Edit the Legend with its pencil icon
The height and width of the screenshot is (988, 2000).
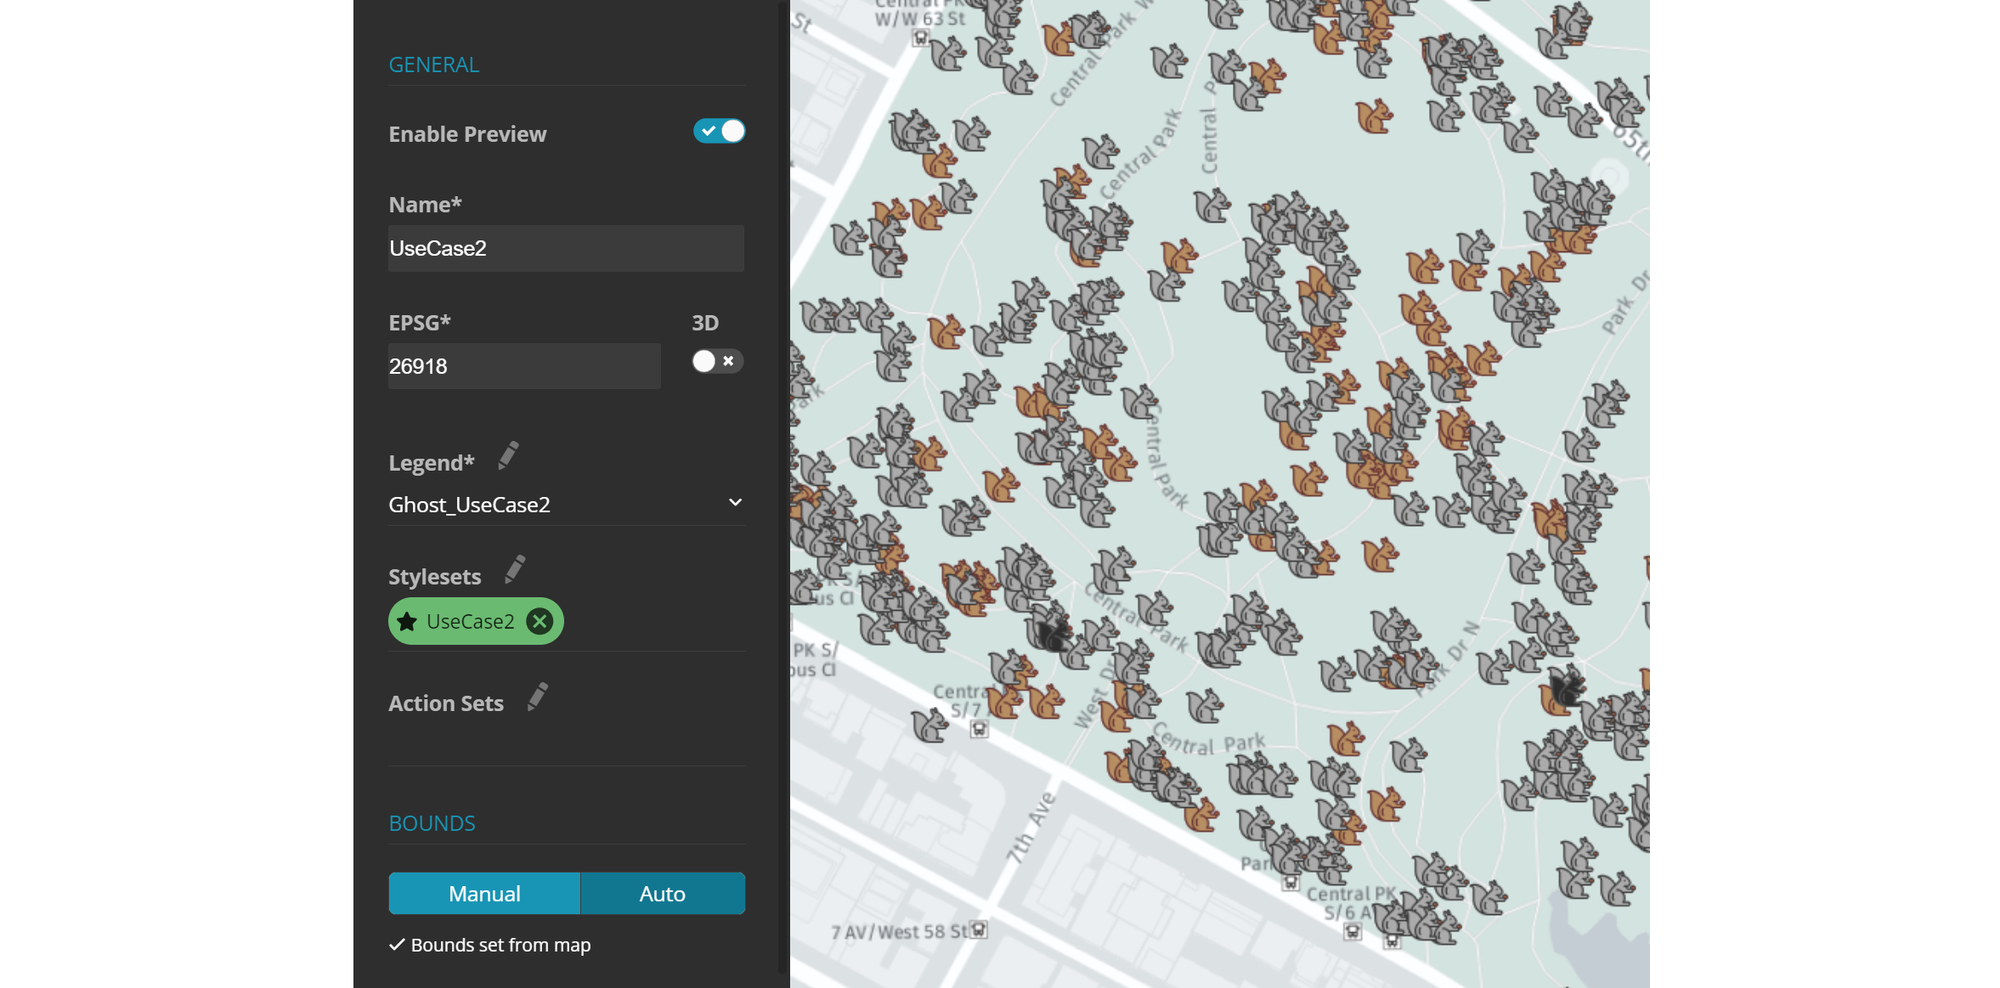click(x=508, y=456)
